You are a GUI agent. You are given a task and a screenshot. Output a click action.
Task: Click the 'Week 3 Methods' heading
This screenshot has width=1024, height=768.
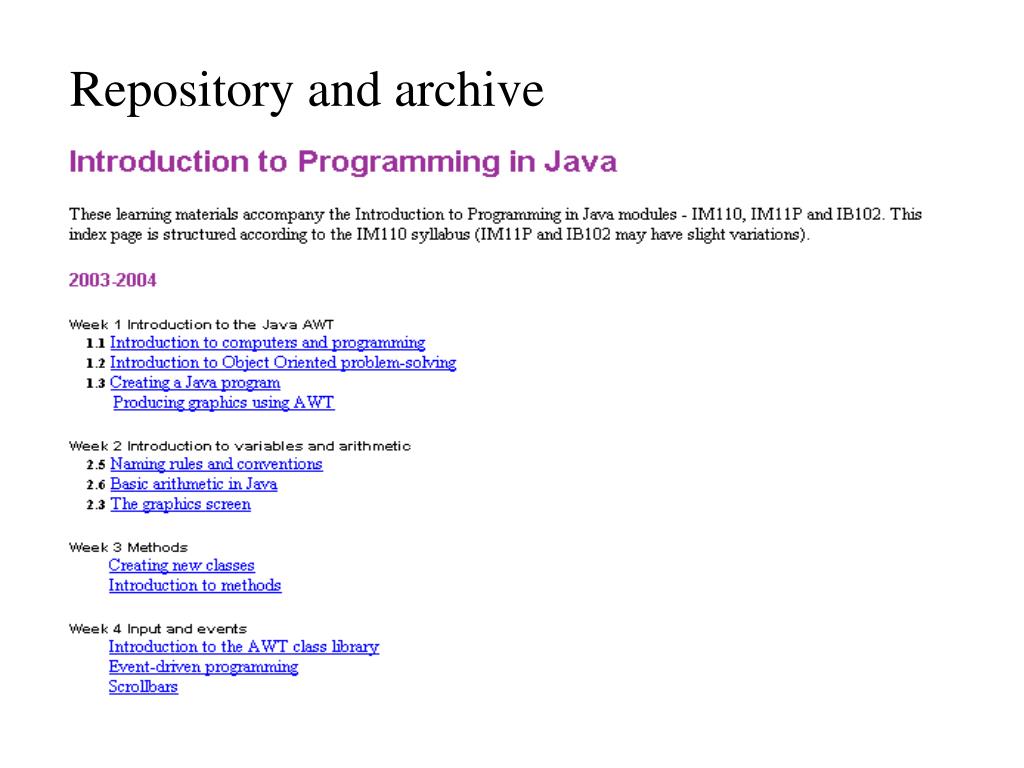click(128, 547)
